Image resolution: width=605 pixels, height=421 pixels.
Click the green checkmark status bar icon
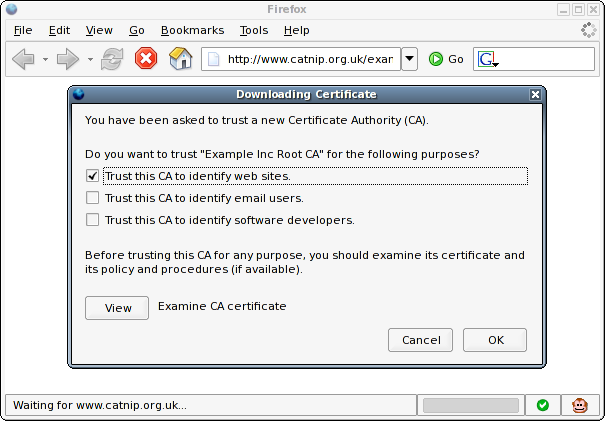click(x=542, y=405)
